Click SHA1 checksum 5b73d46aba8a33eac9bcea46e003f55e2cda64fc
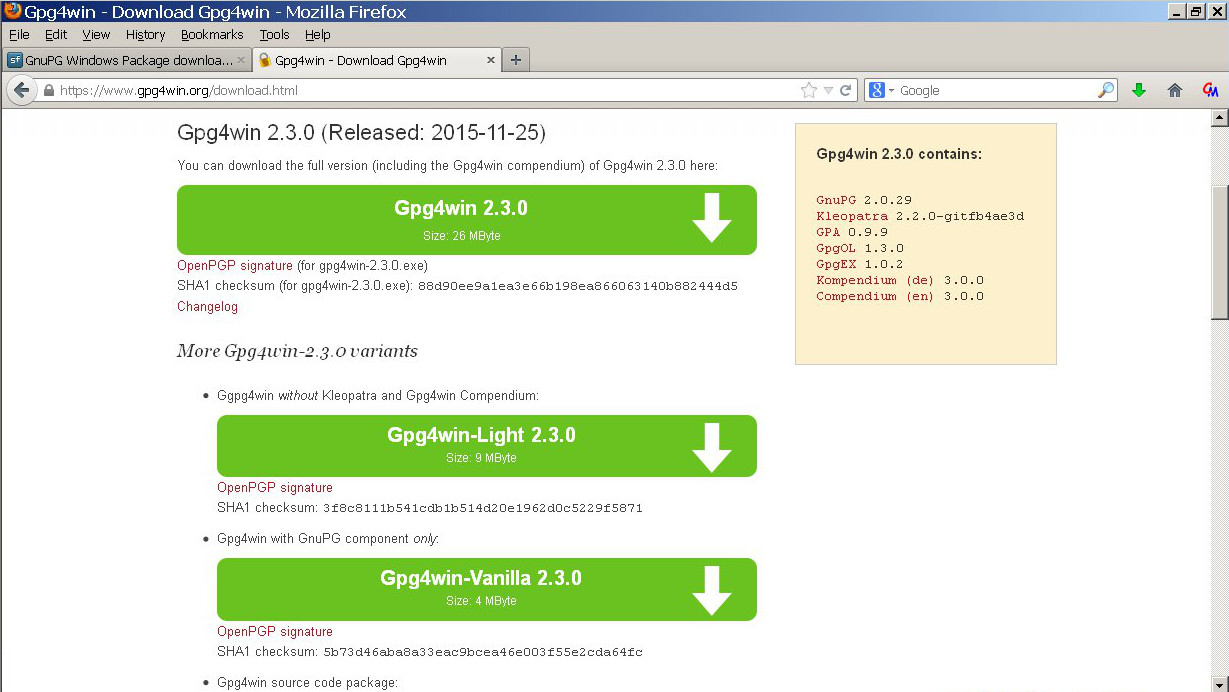 [x=482, y=652]
